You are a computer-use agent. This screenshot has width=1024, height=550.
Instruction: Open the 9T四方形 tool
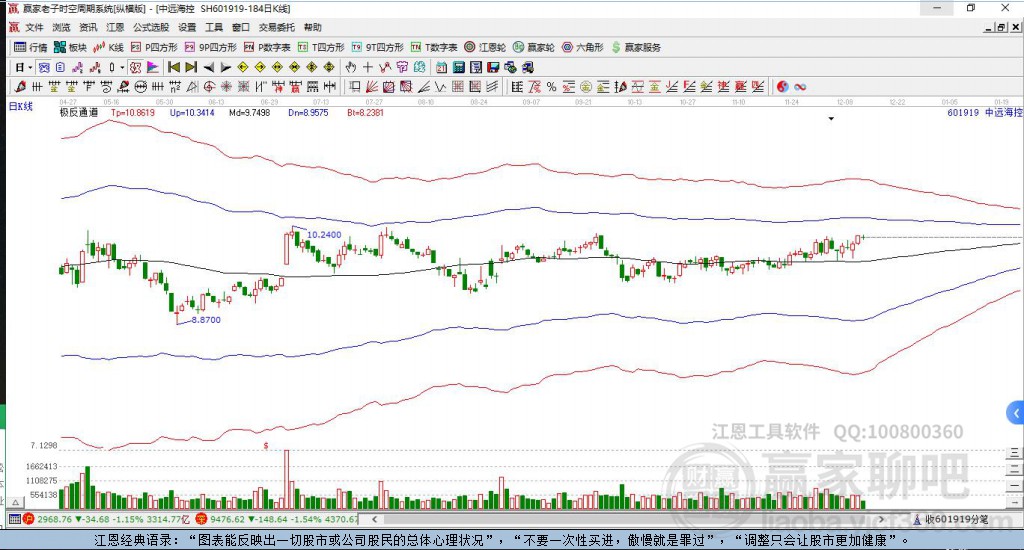pos(377,47)
